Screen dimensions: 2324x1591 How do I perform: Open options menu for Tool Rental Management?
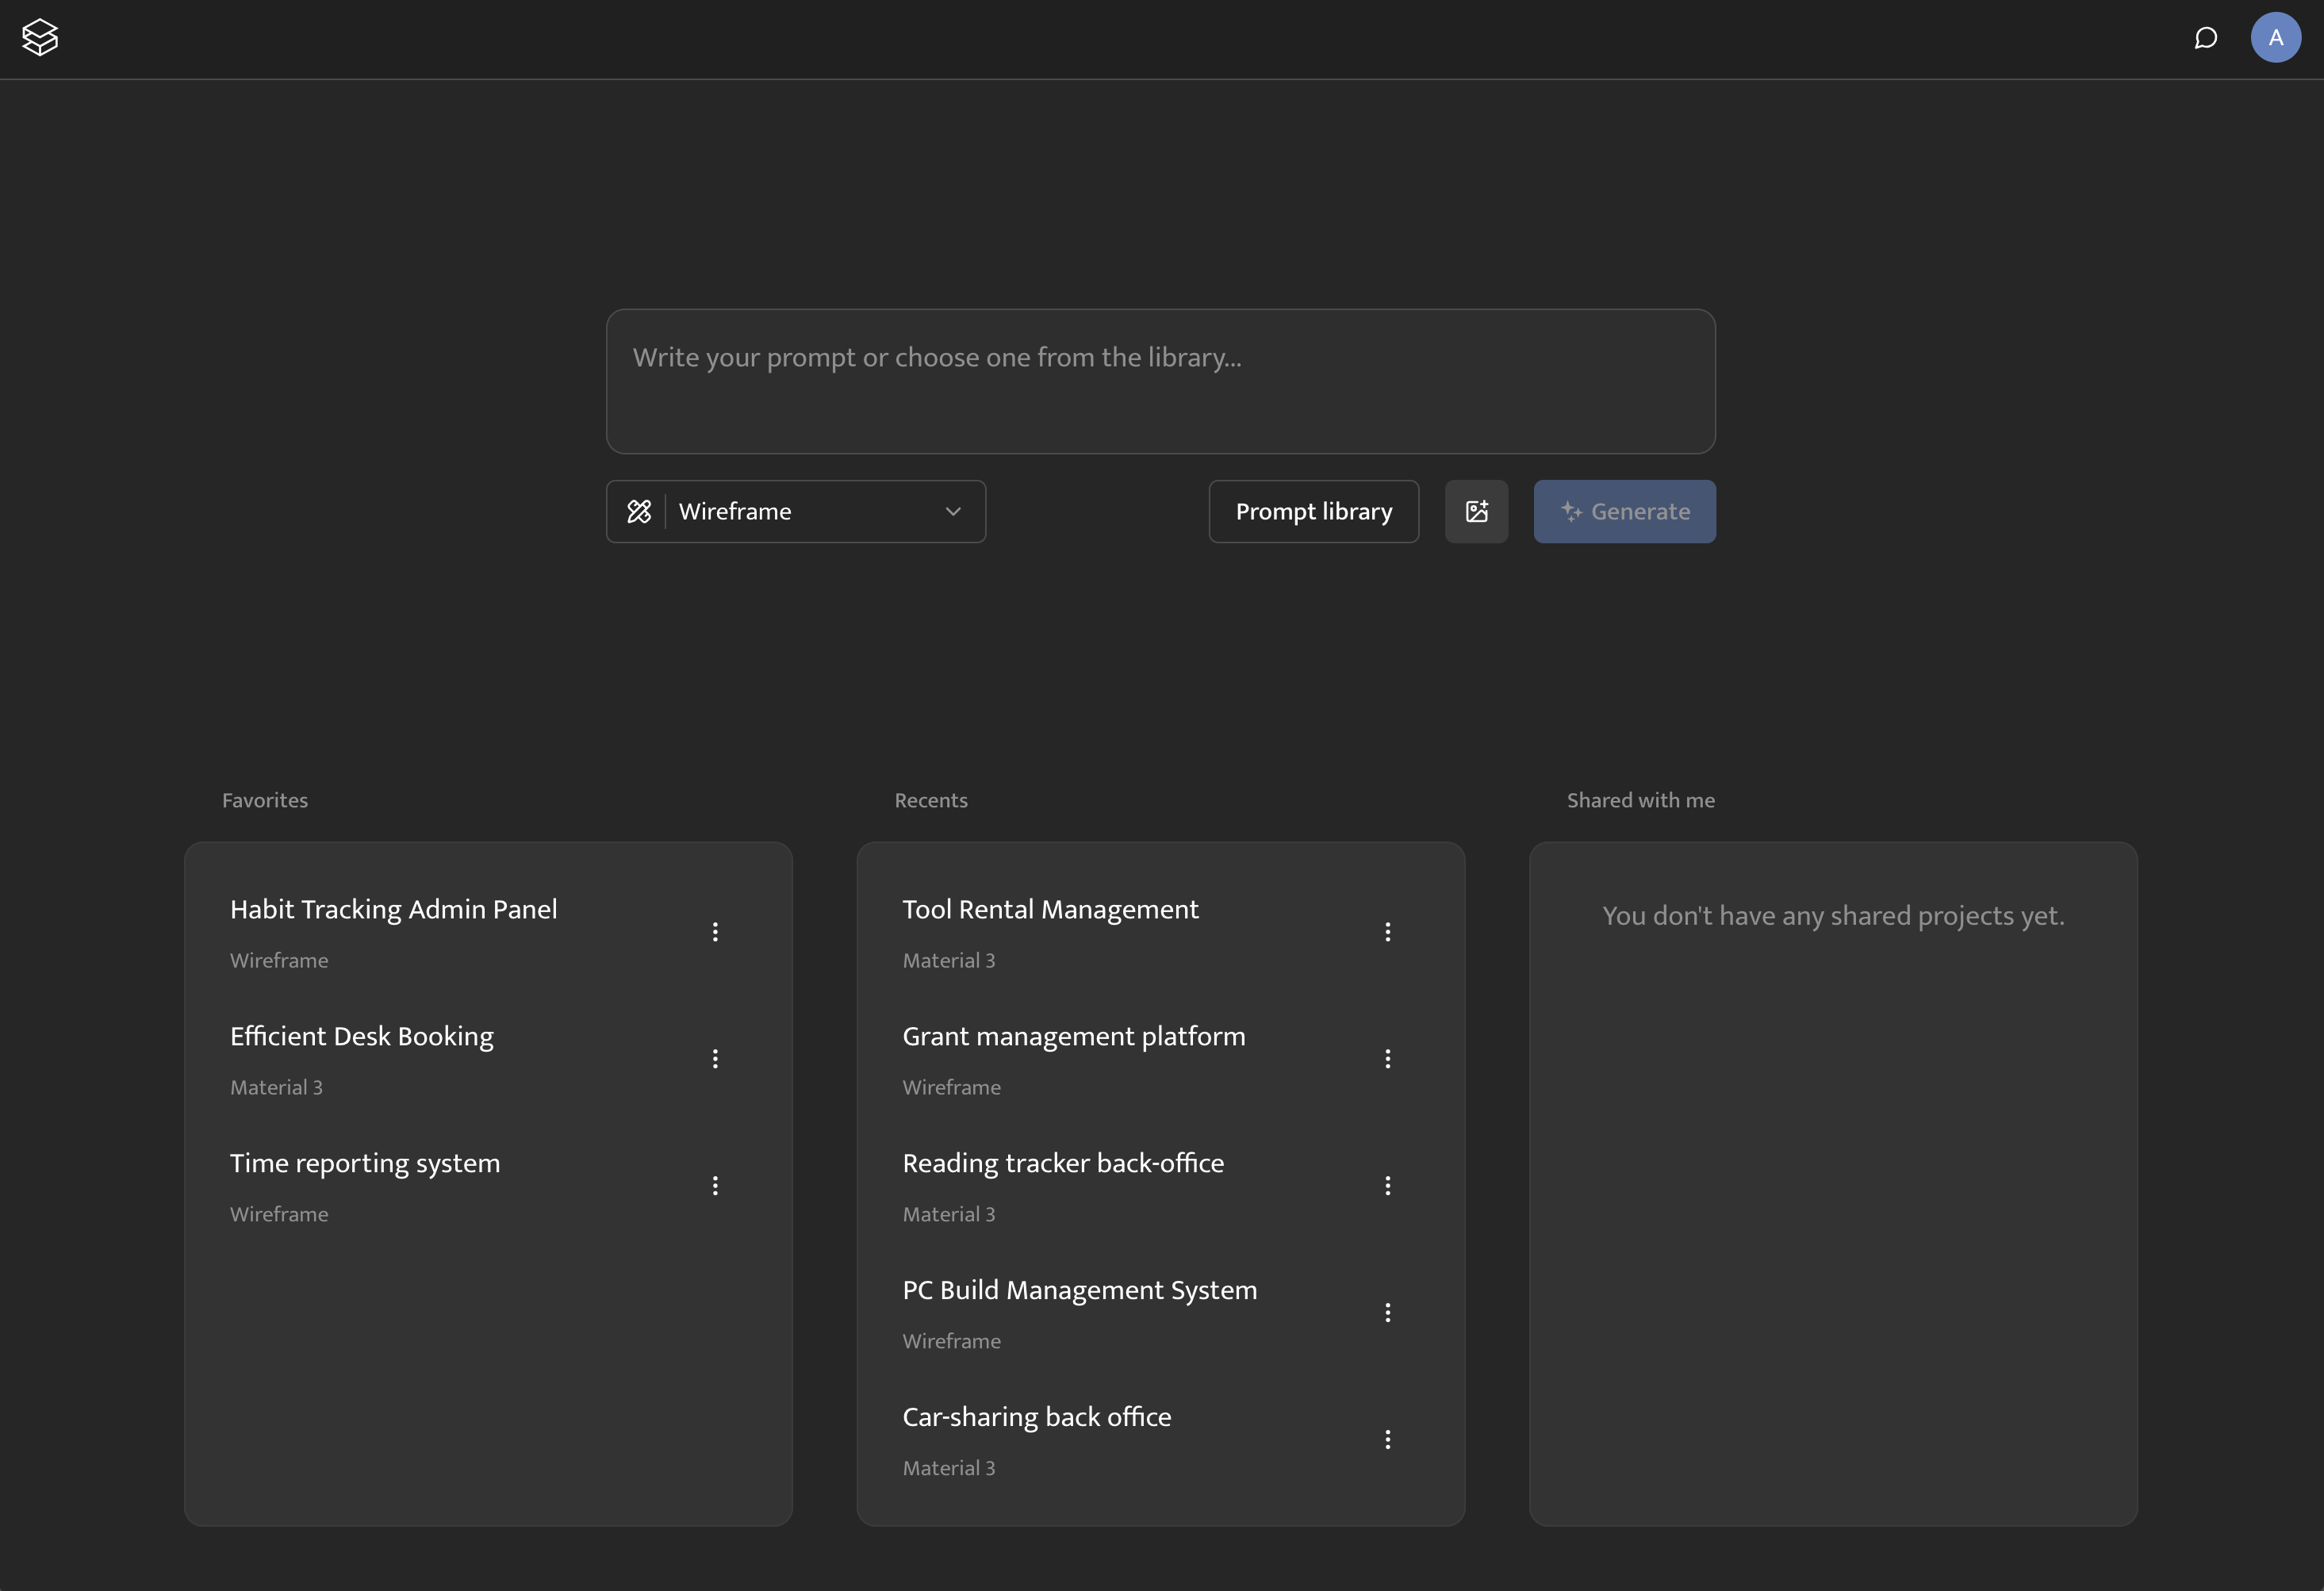click(1389, 931)
